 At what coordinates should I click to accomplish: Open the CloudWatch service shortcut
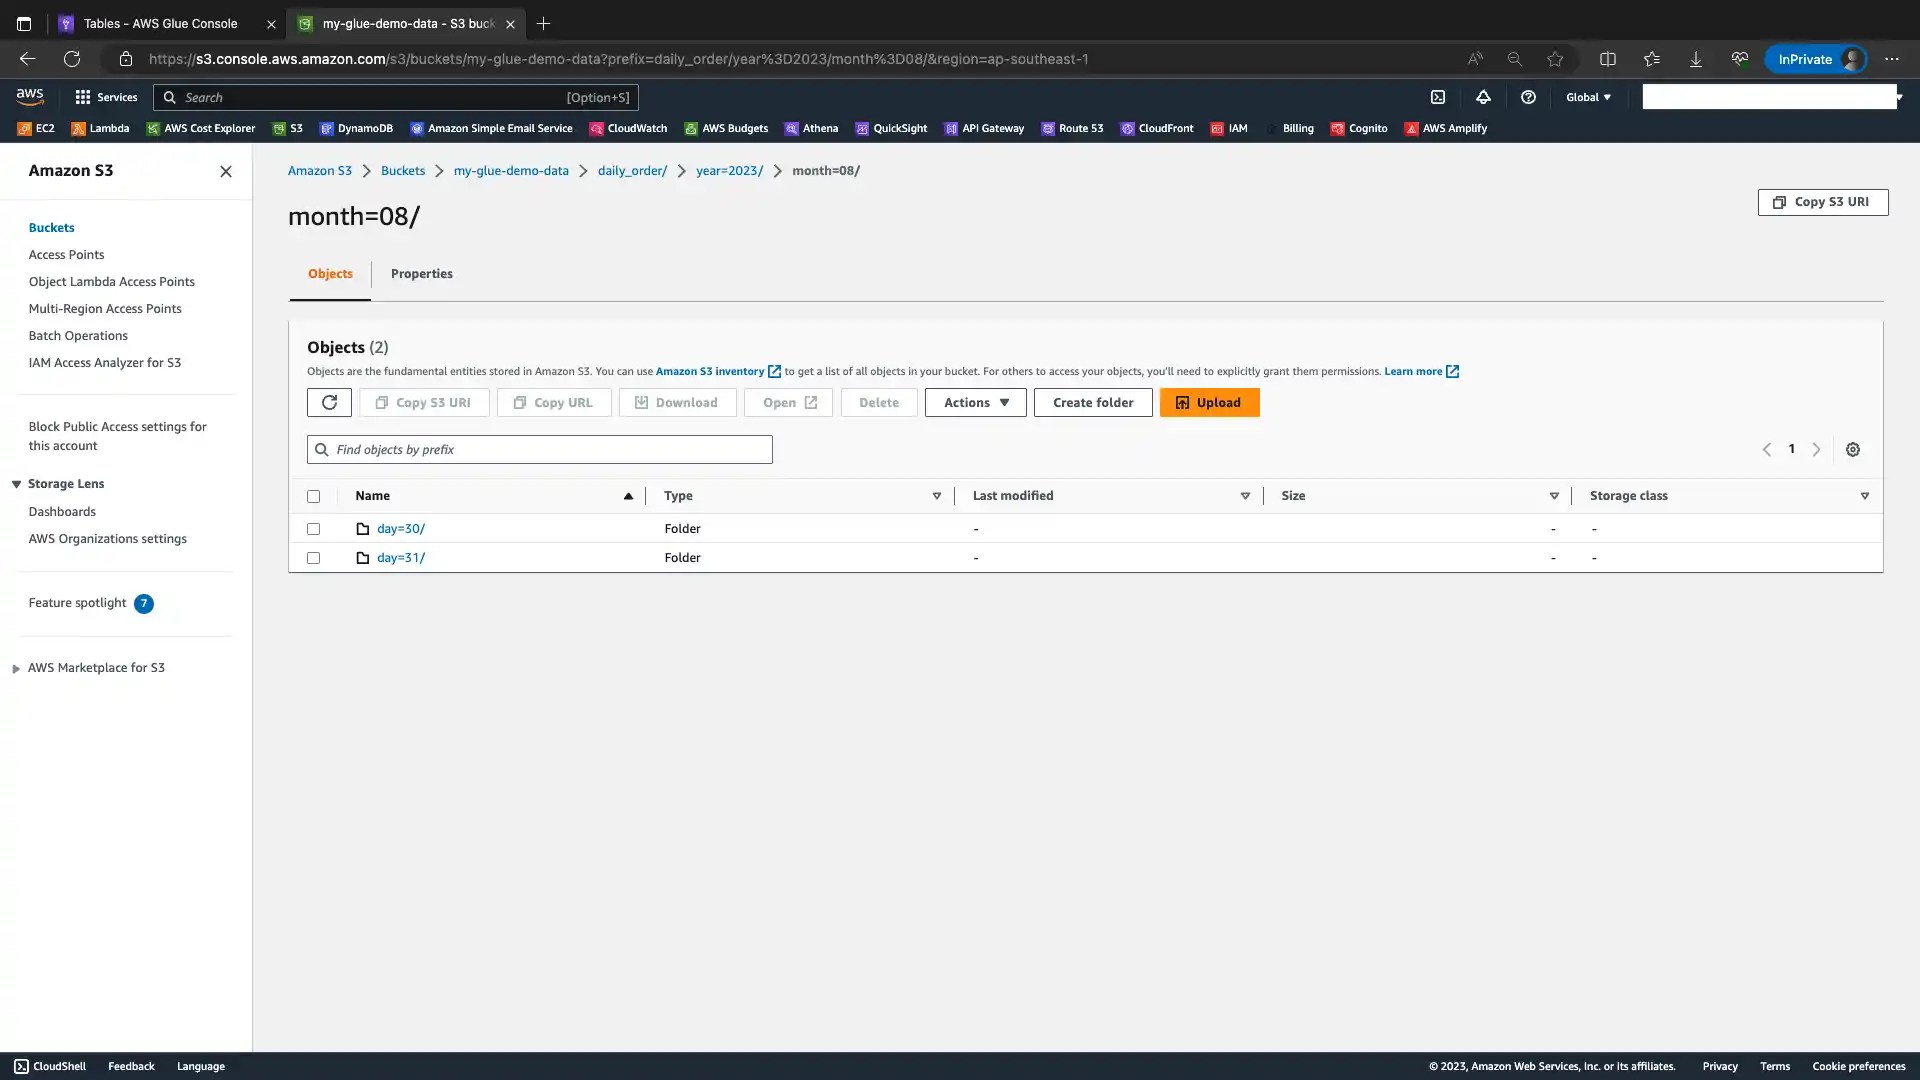point(629,128)
